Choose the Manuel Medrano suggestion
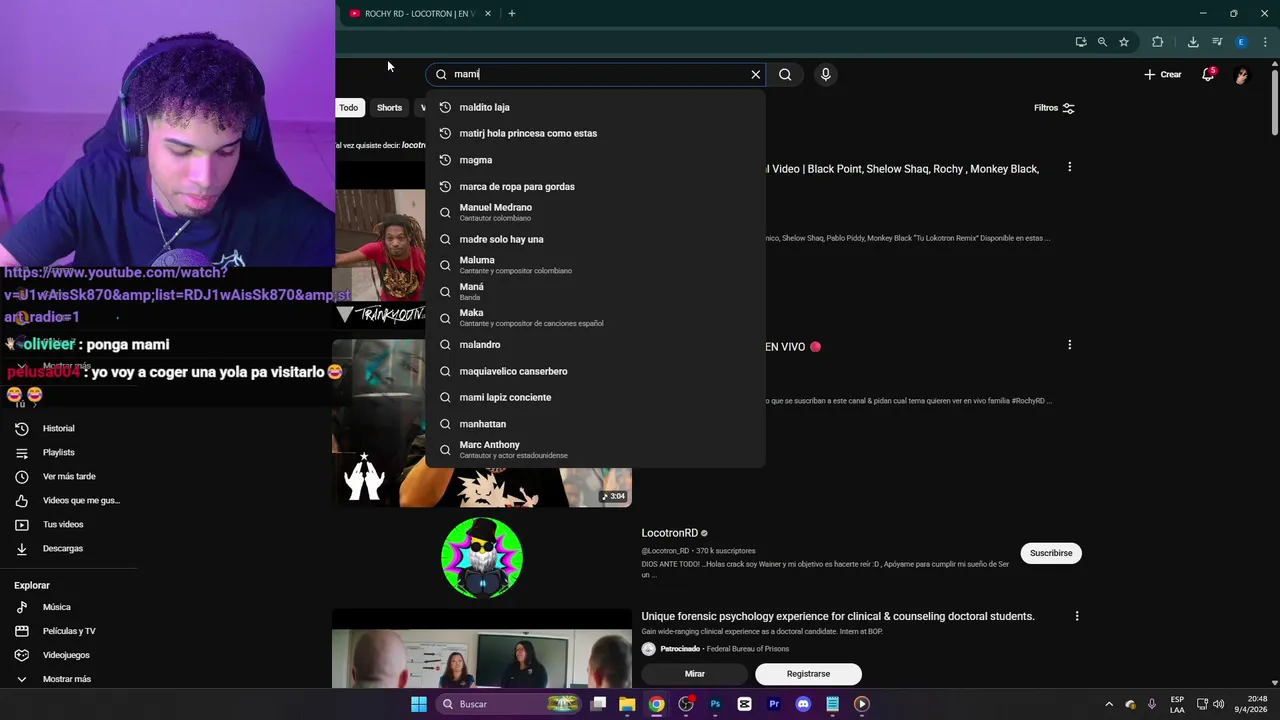This screenshot has width=1280, height=720. (595, 212)
